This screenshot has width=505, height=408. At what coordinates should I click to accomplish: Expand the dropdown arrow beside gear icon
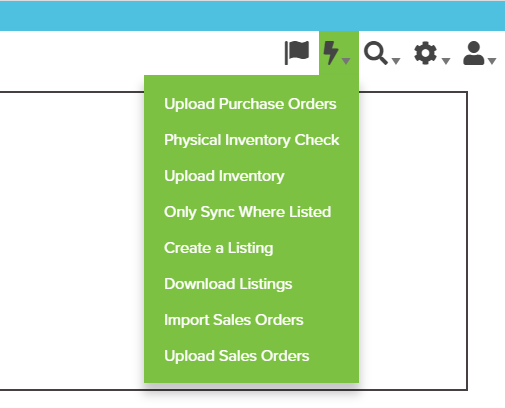(446, 61)
